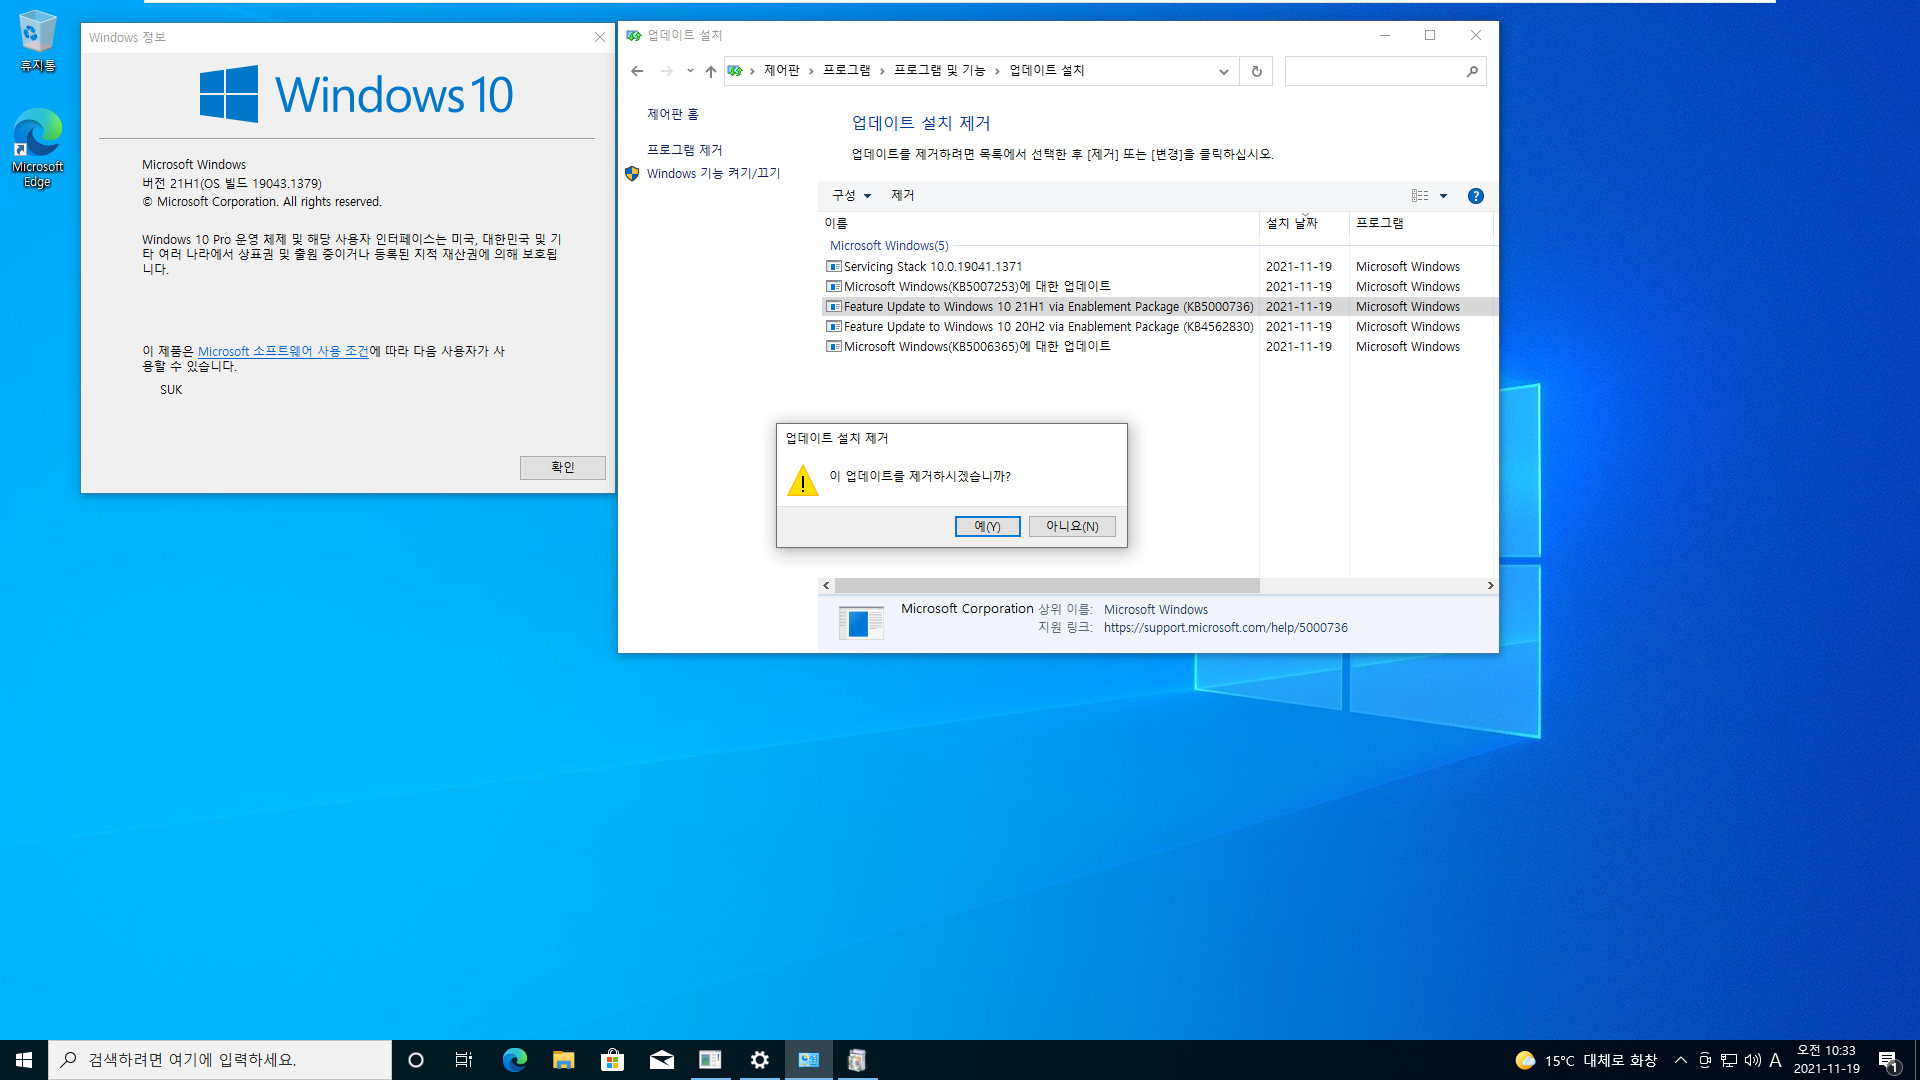Screen dimensions: 1920x1080
Task: Select the KB4562830 20H2 Enablement Package row
Action: point(1158,327)
